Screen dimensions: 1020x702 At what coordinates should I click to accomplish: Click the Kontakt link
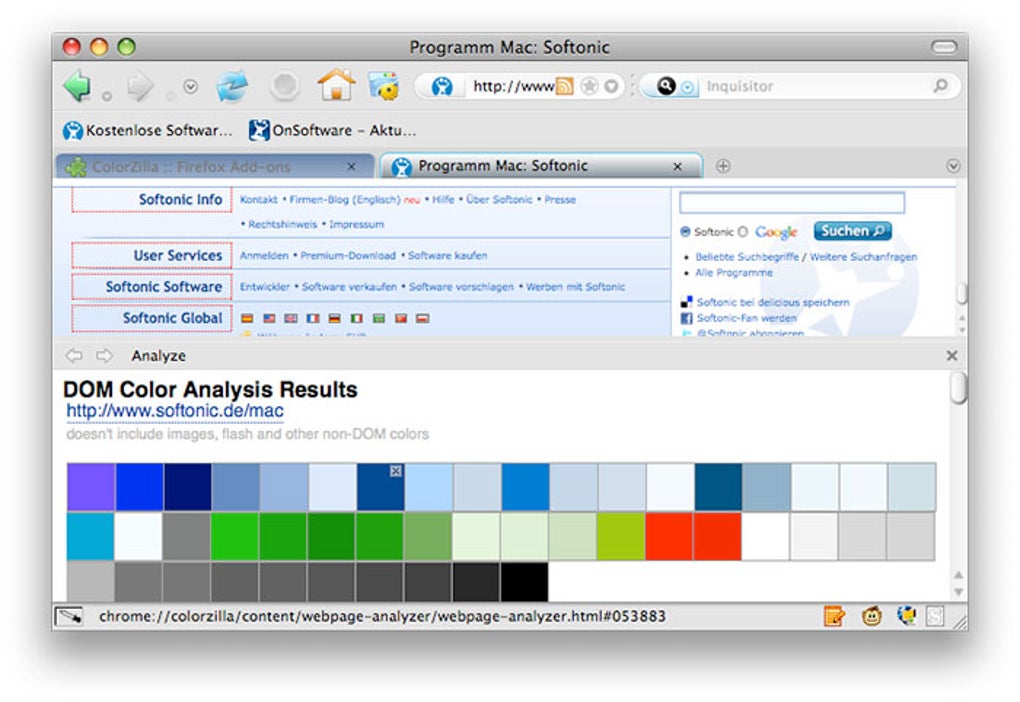pos(258,200)
